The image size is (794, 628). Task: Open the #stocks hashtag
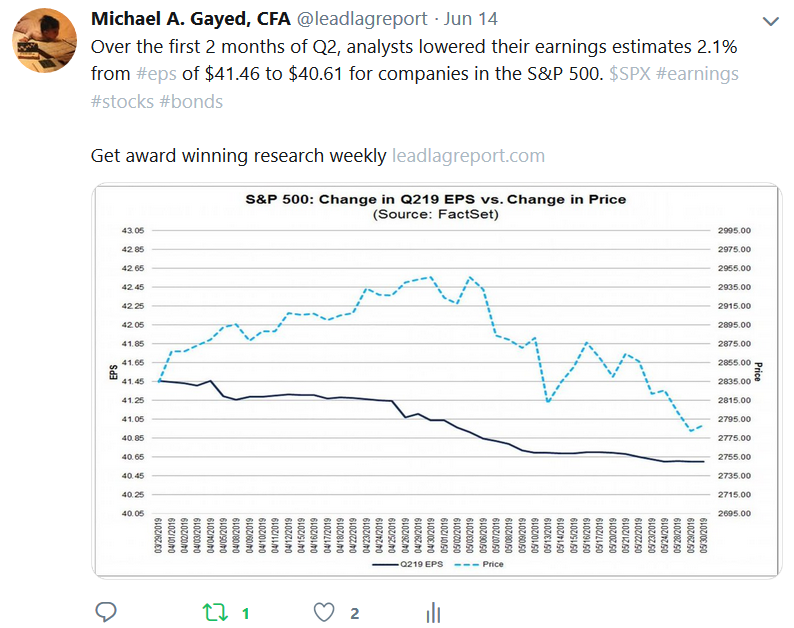coord(122,101)
